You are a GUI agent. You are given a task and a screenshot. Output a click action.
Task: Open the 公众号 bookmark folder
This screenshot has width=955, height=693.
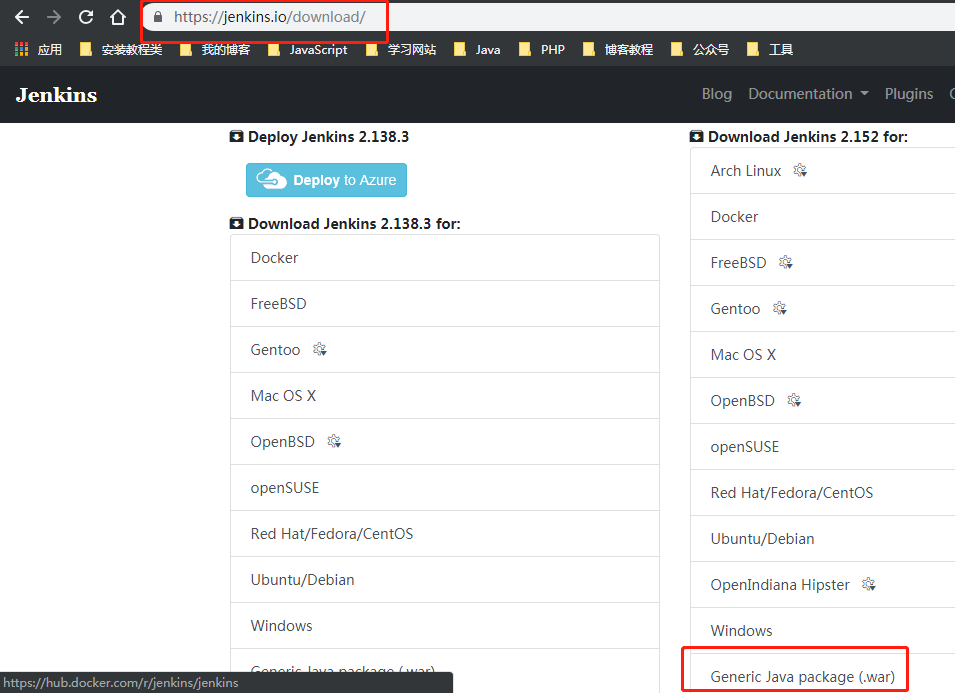699,49
